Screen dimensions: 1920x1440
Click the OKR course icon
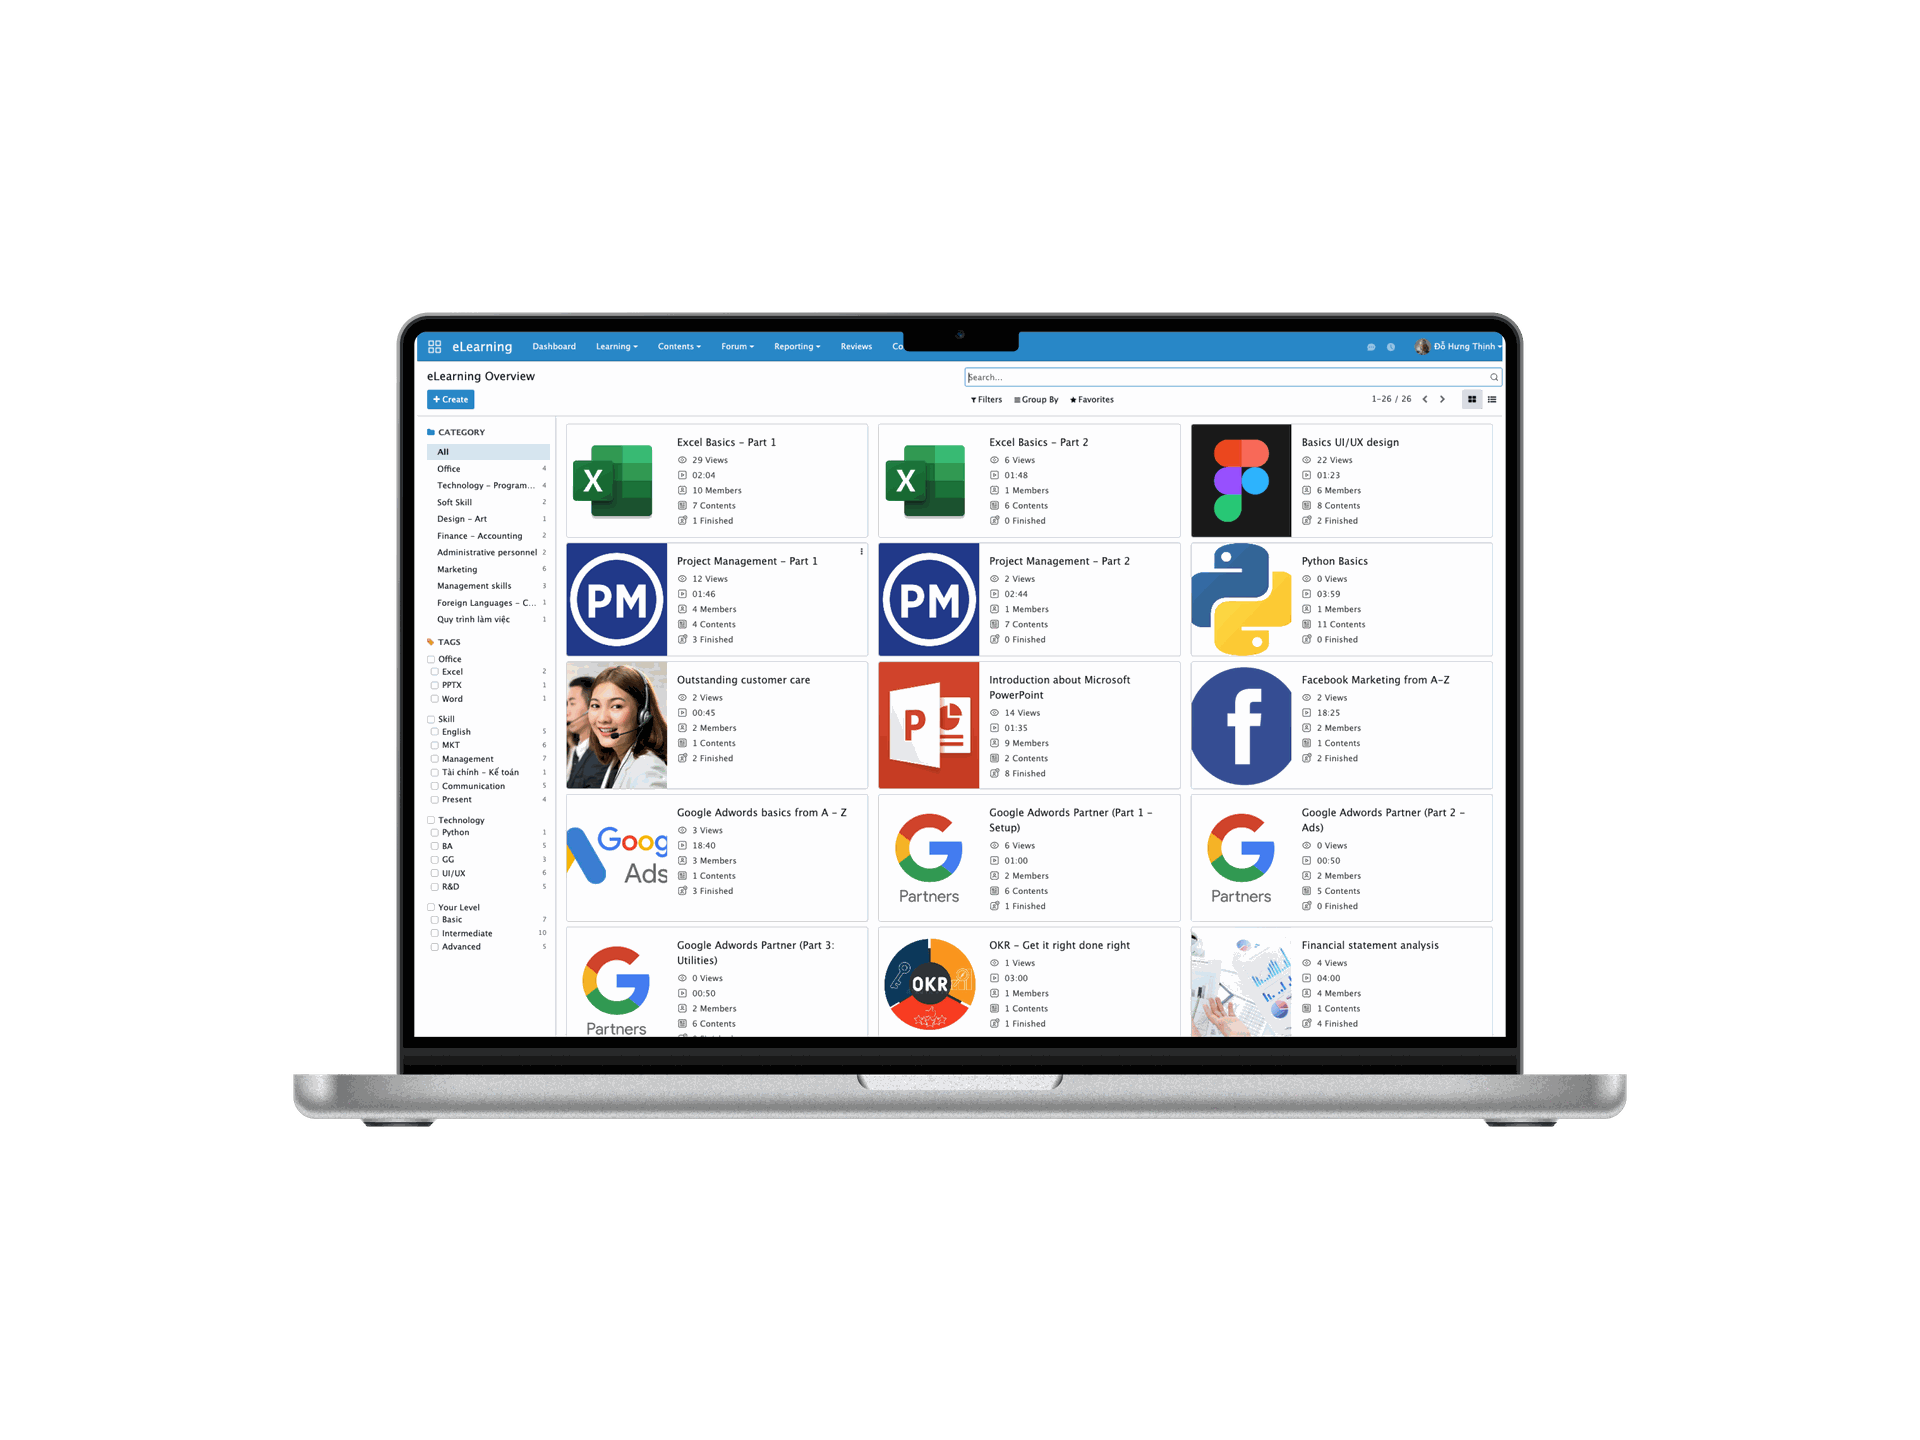pos(924,983)
